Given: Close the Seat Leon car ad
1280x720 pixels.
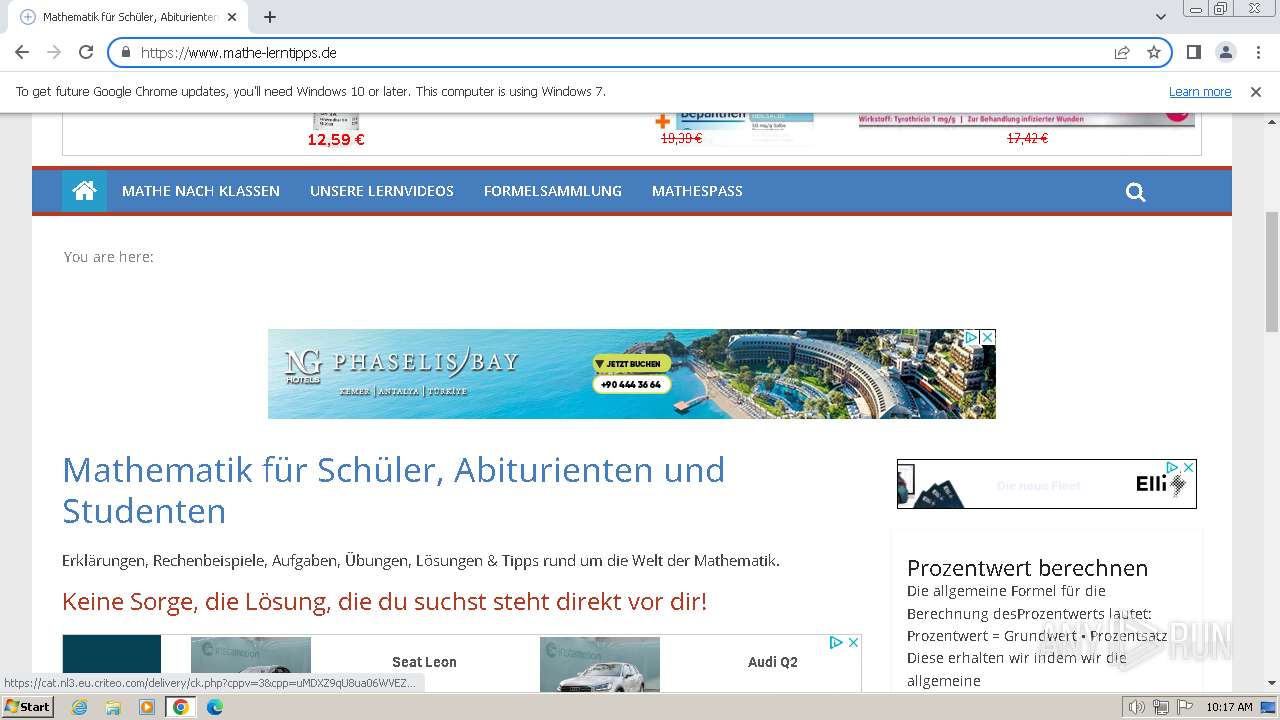Looking at the screenshot, I should pyautogui.click(x=854, y=642).
